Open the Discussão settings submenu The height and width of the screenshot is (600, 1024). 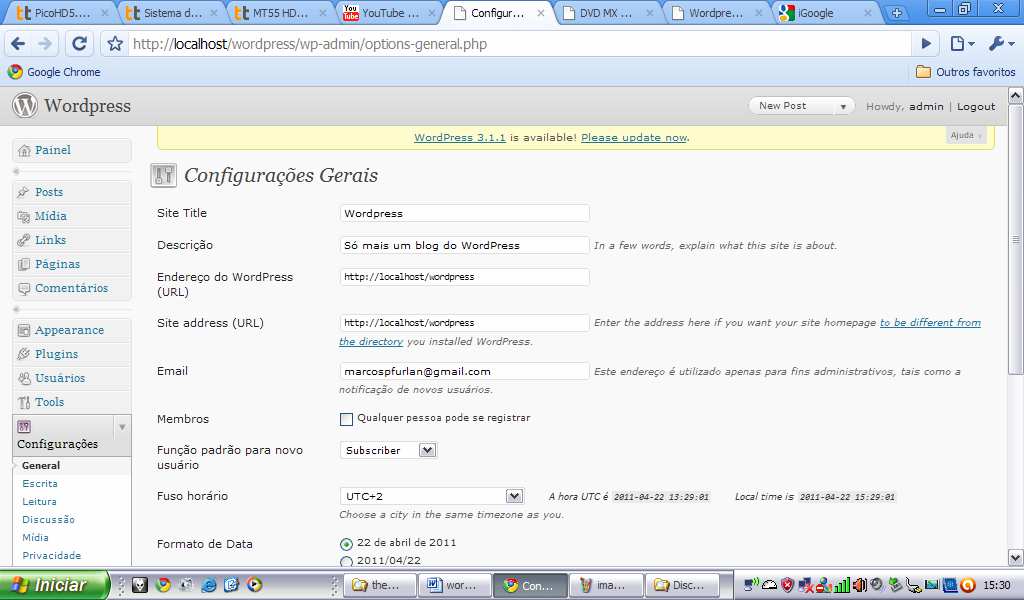48,520
